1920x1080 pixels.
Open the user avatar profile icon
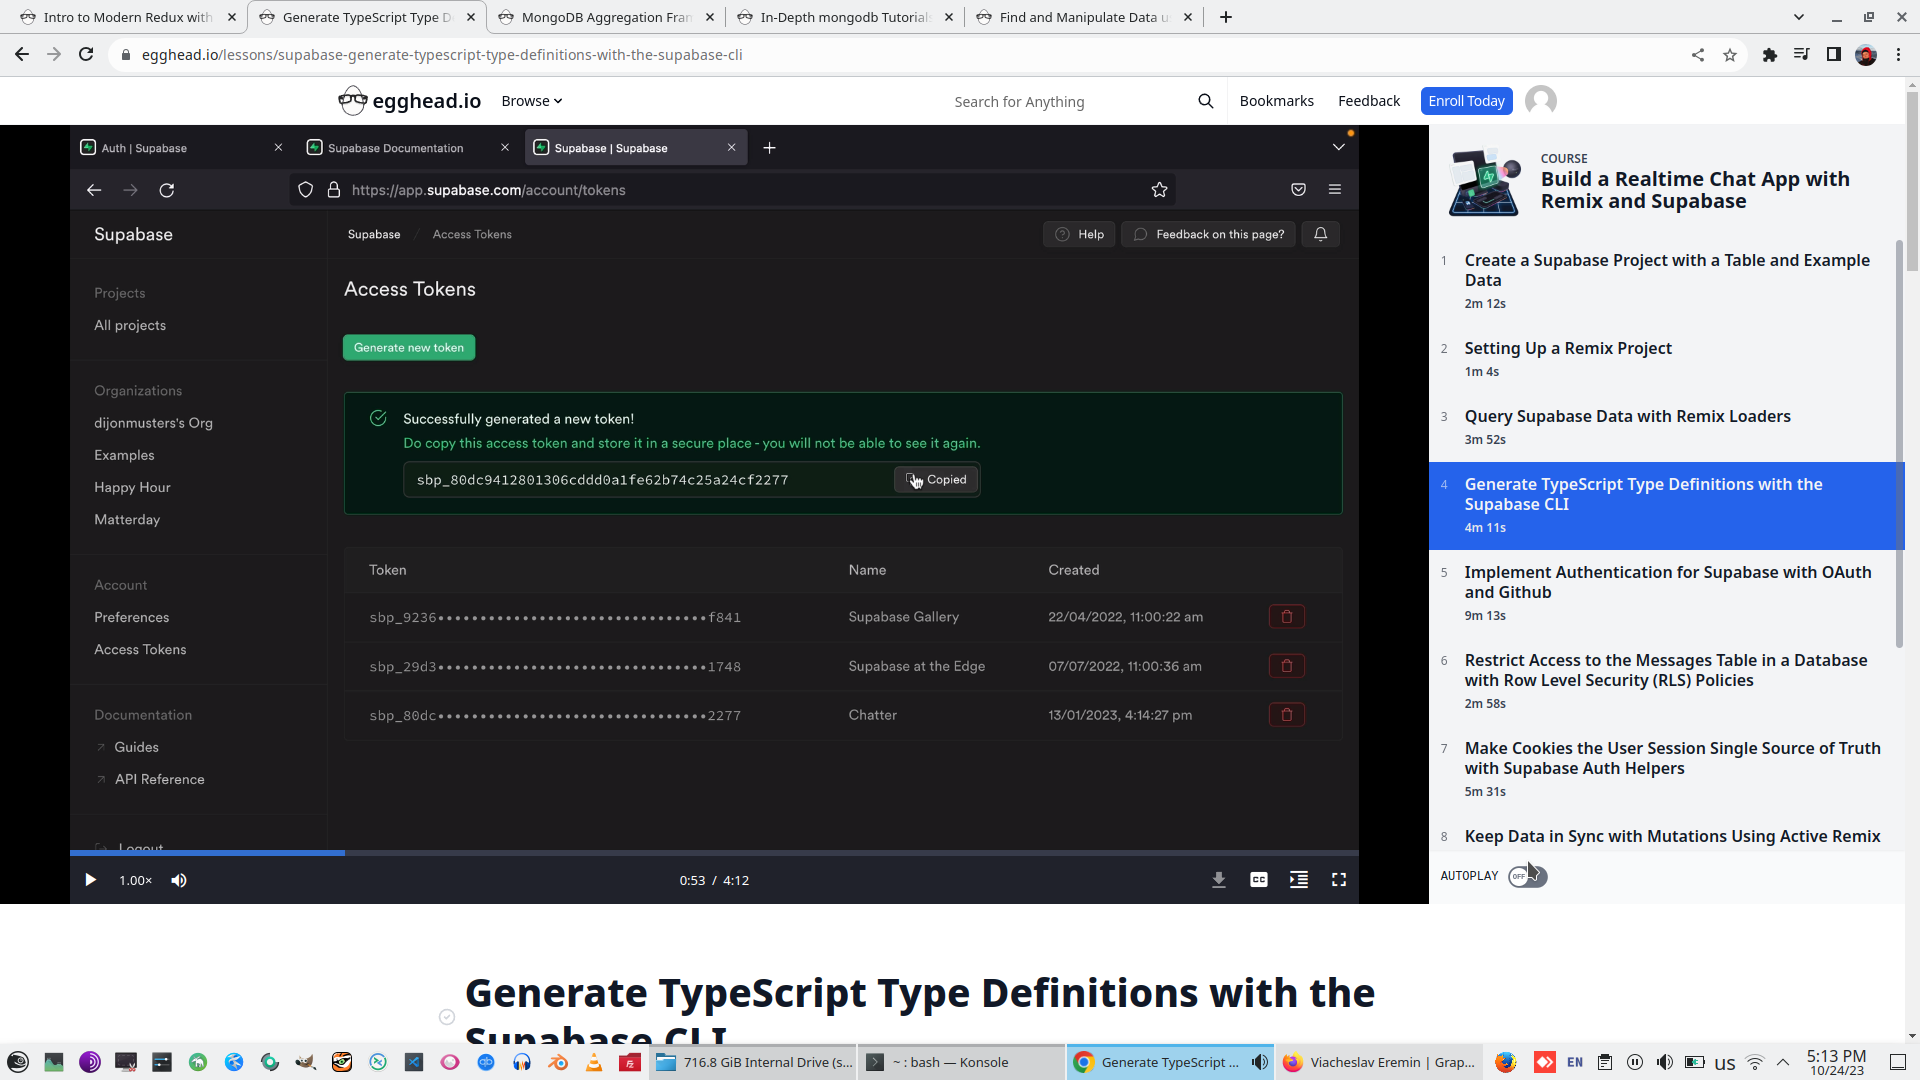1540,101
